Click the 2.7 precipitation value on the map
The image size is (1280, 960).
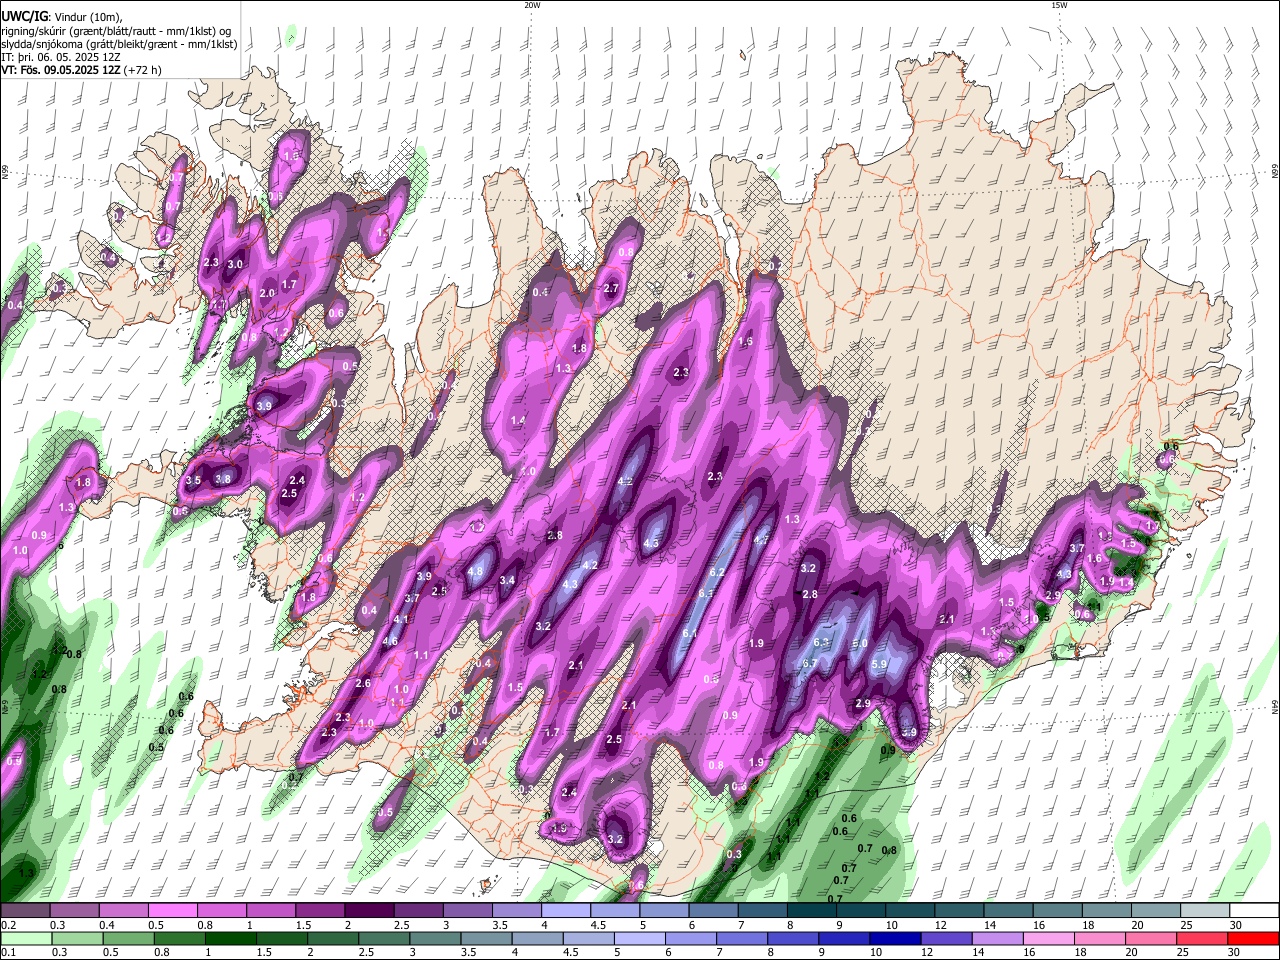[612, 288]
